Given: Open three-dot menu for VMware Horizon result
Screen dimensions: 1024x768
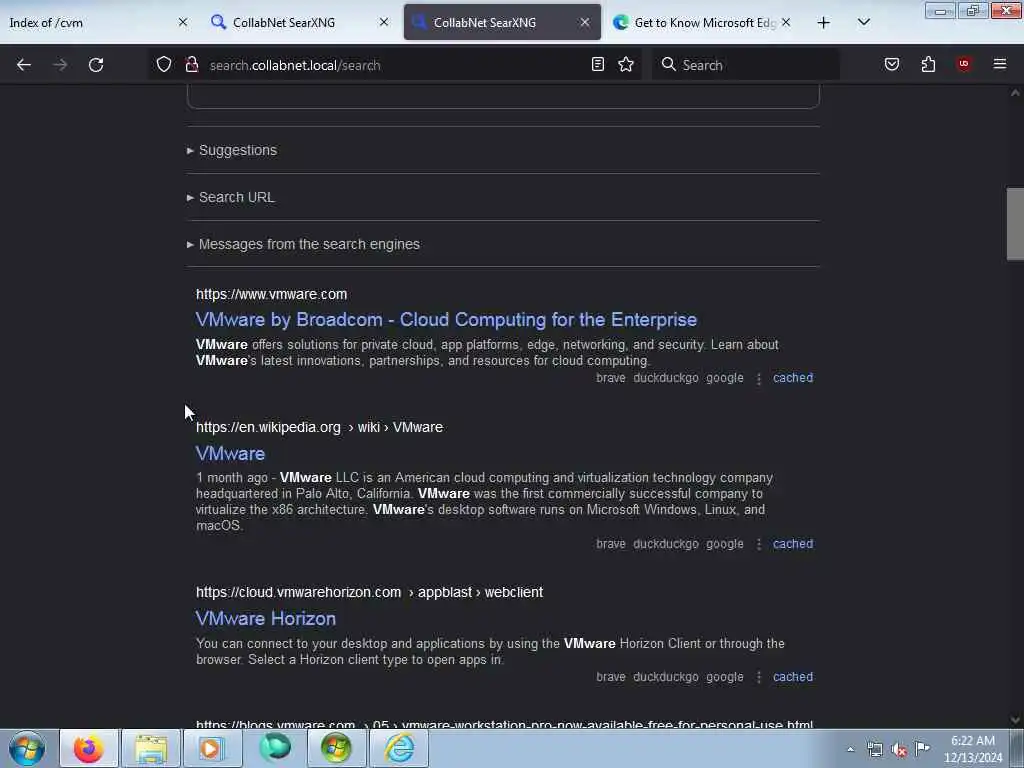Looking at the screenshot, I should (x=759, y=677).
